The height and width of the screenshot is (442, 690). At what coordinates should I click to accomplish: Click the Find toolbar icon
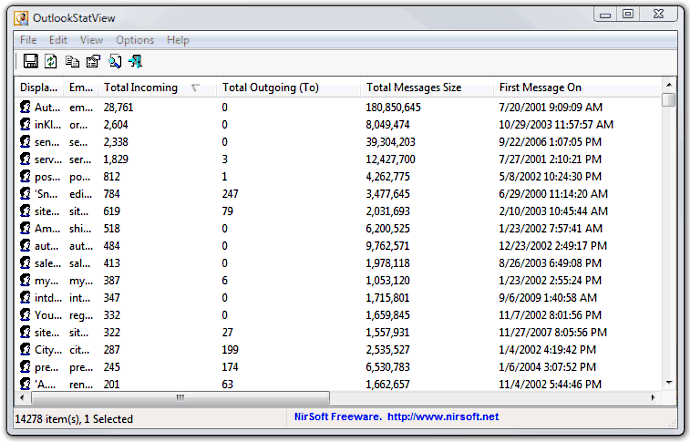click(x=115, y=62)
